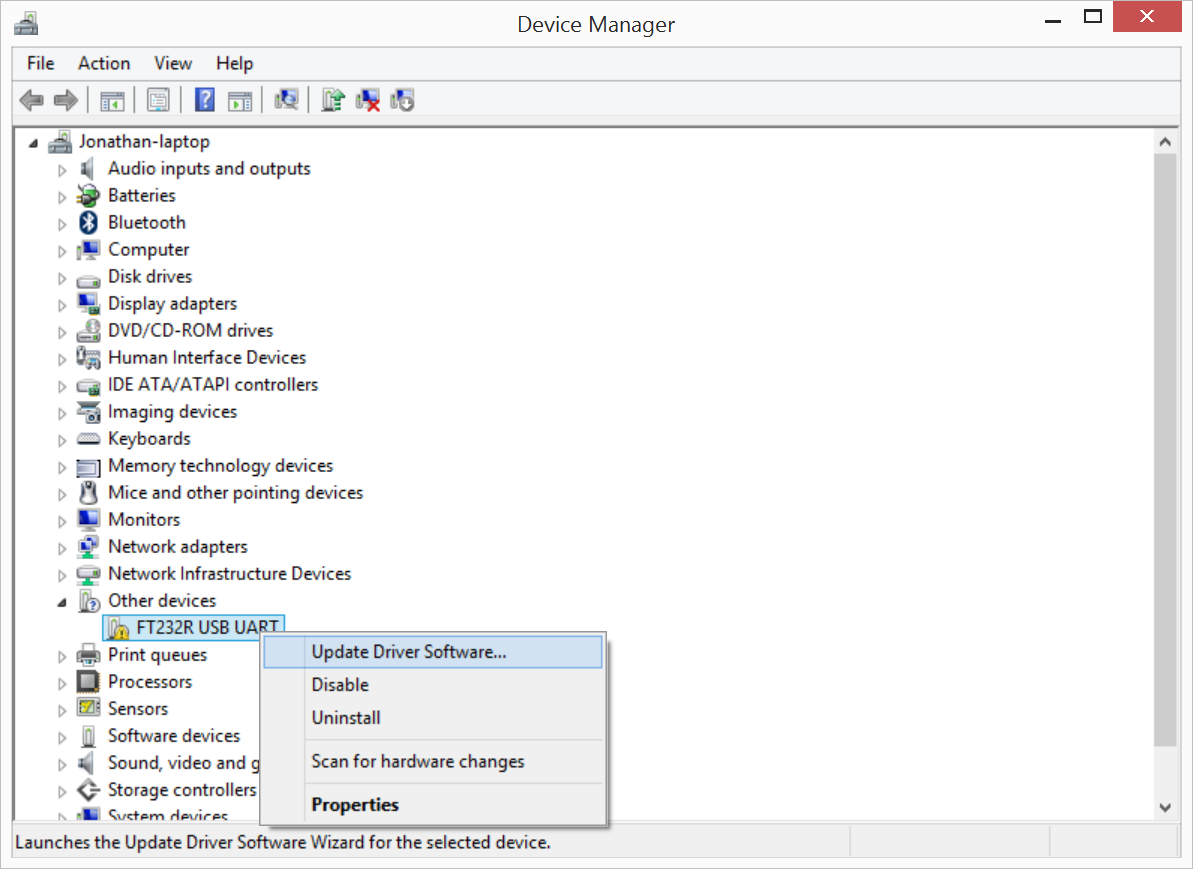Expand the Network Infrastructure Devices category
Screen dimensions: 1193x869
62,575
